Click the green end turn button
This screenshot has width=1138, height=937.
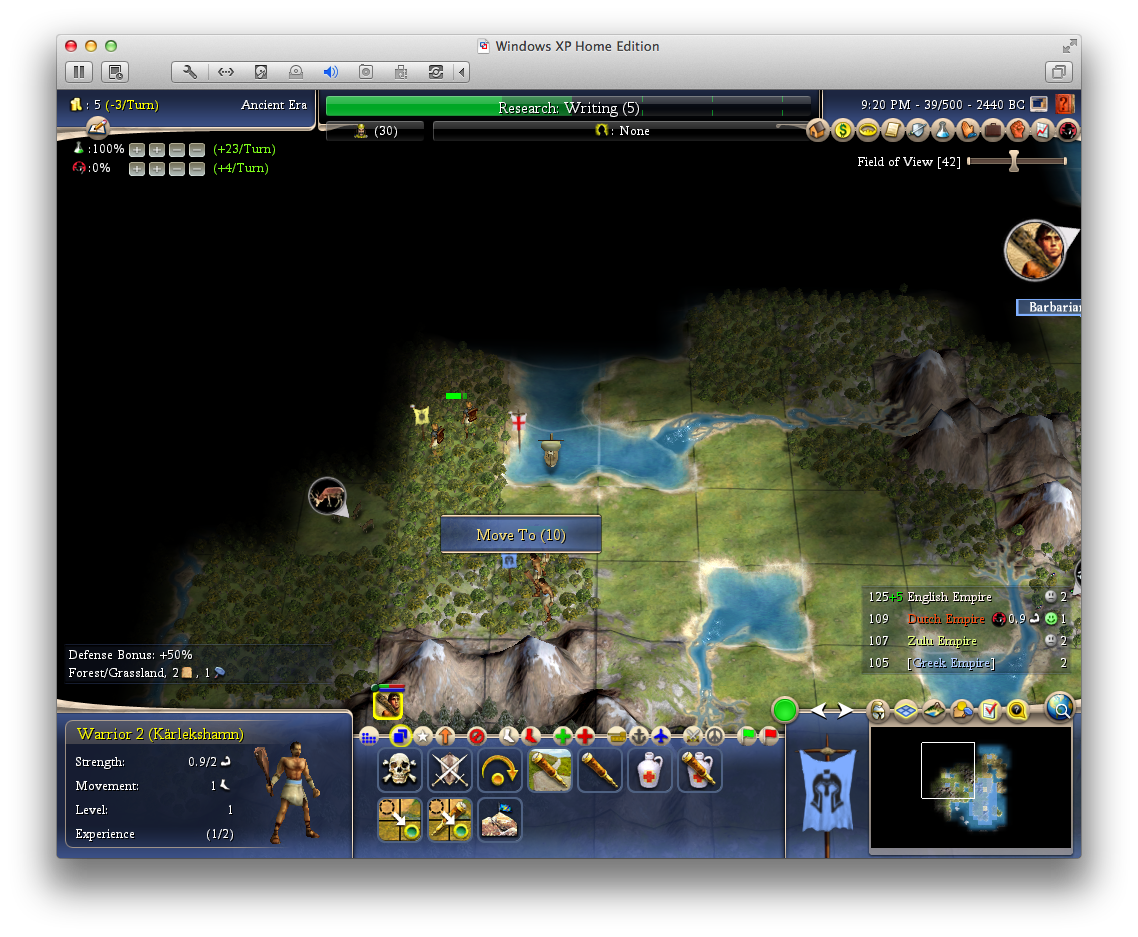pyautogui.click(x=785, y=710)
